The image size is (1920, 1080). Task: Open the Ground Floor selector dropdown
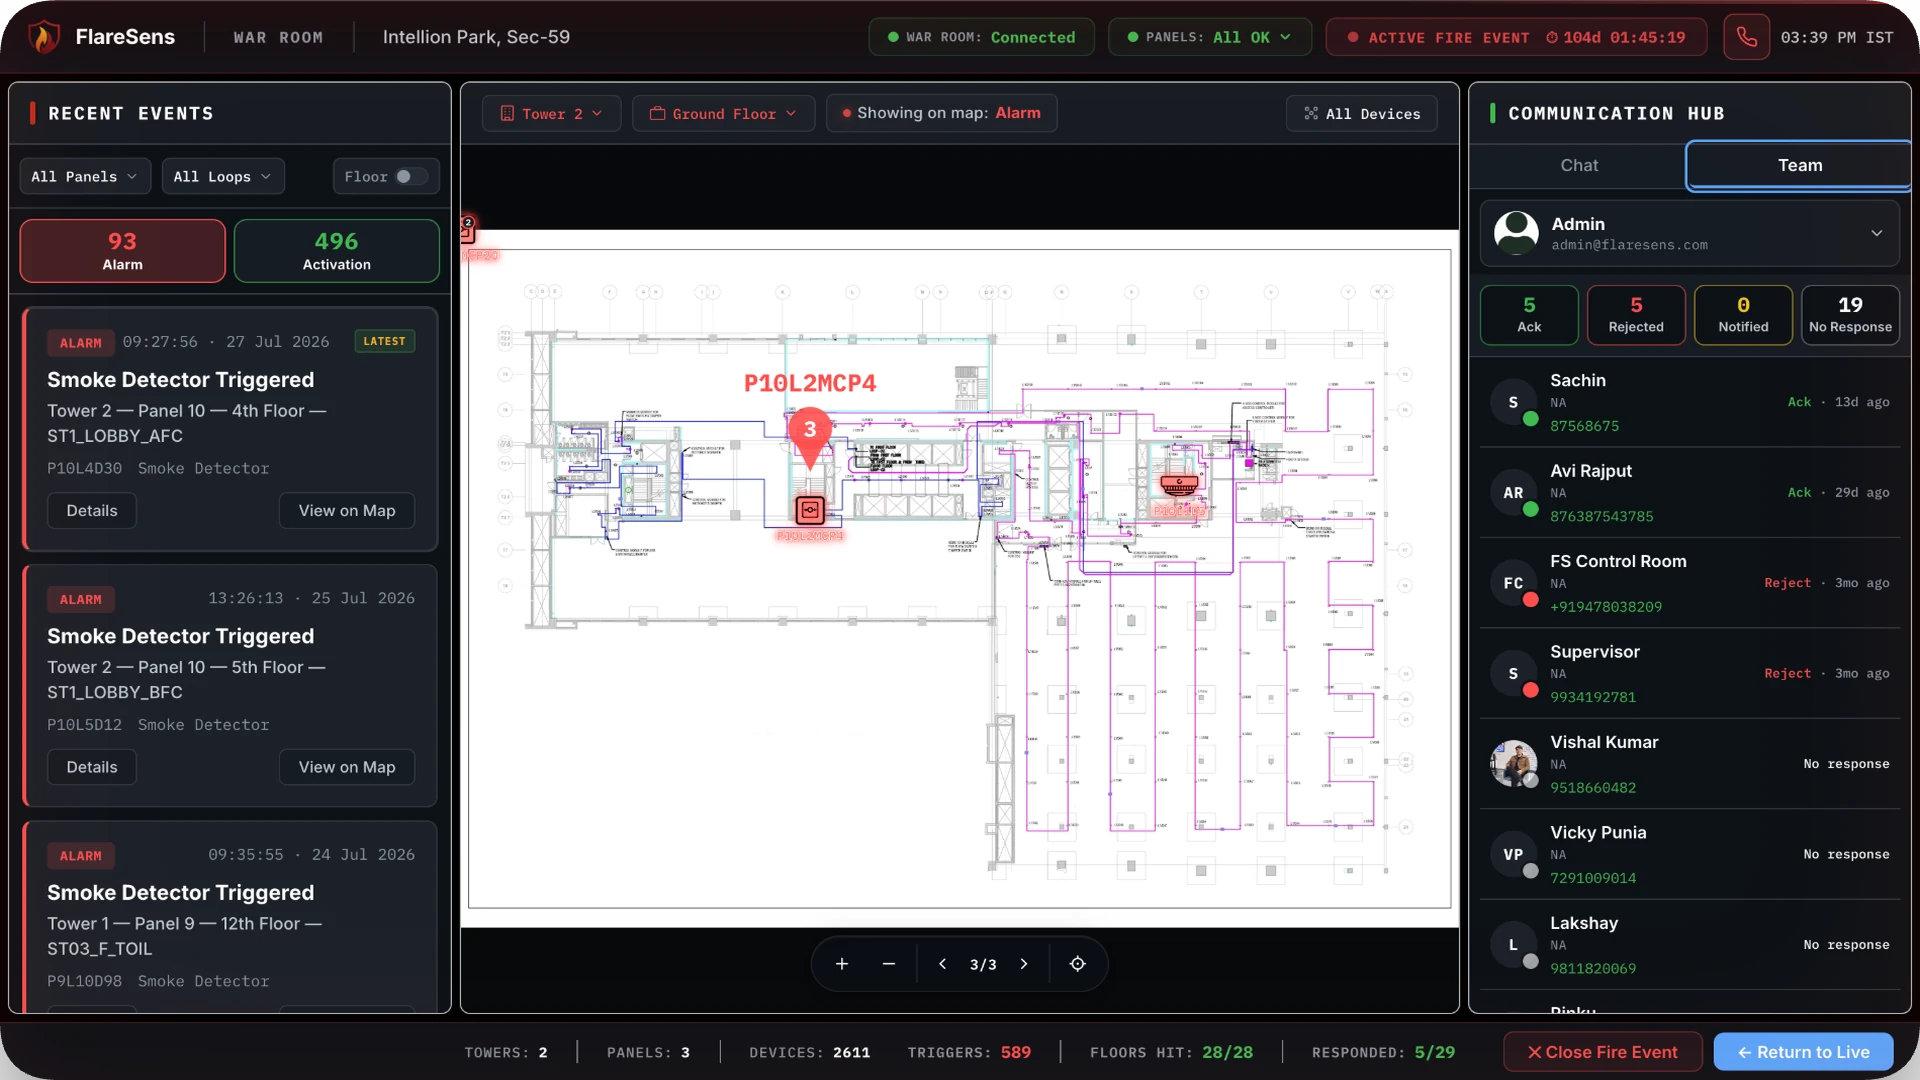tap(723, 114)
